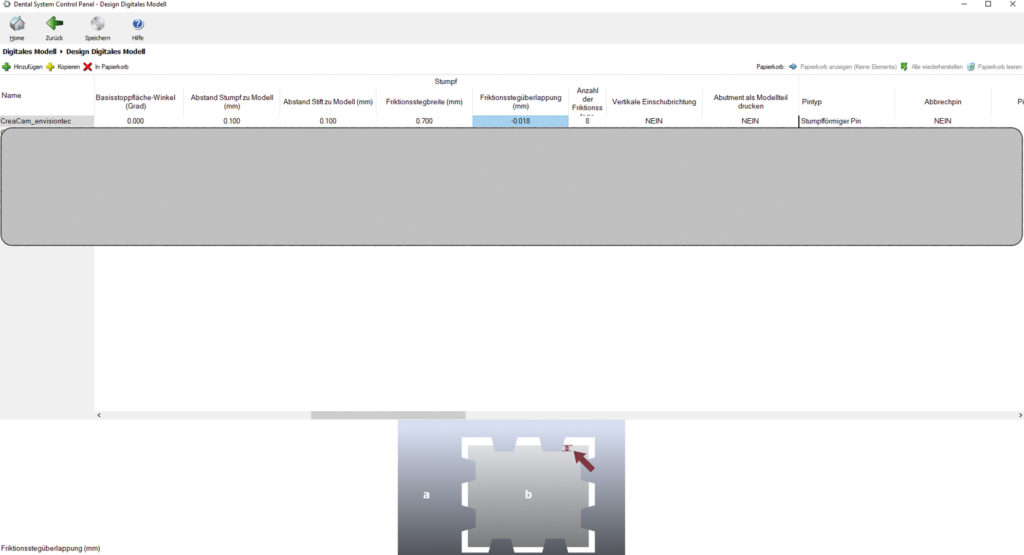Select Design Digitales Modell breadcrumb
Image resolution: width=1024 pixels, height=555 pixels.
pyautogui.click(x=105, y=52)
